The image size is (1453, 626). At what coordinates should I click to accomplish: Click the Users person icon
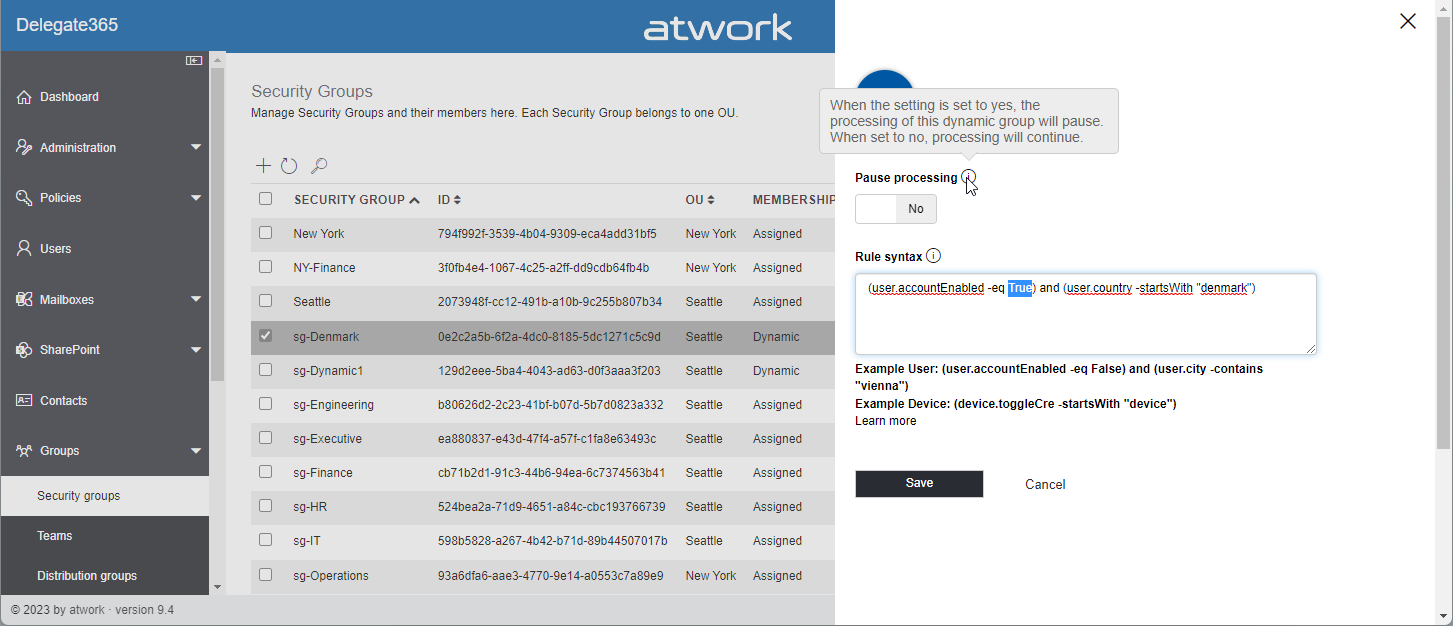coord(25,248)
